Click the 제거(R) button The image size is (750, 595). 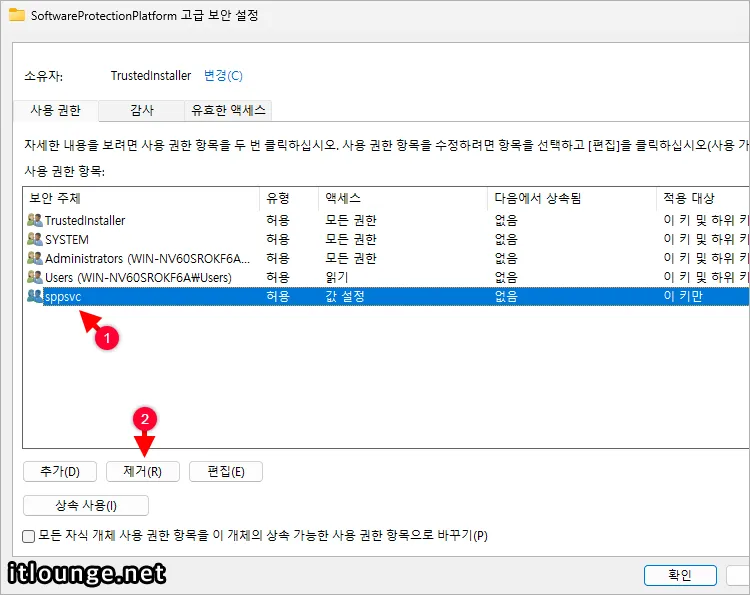tap(143, 472)
